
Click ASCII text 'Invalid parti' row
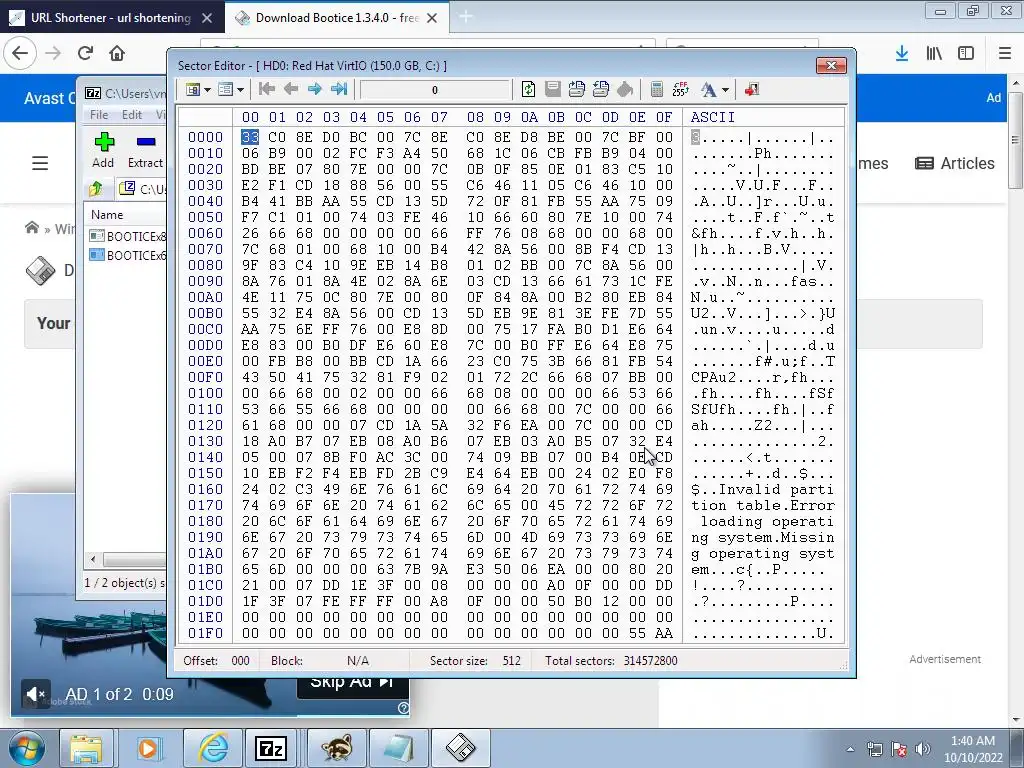(x=762, y=489)
